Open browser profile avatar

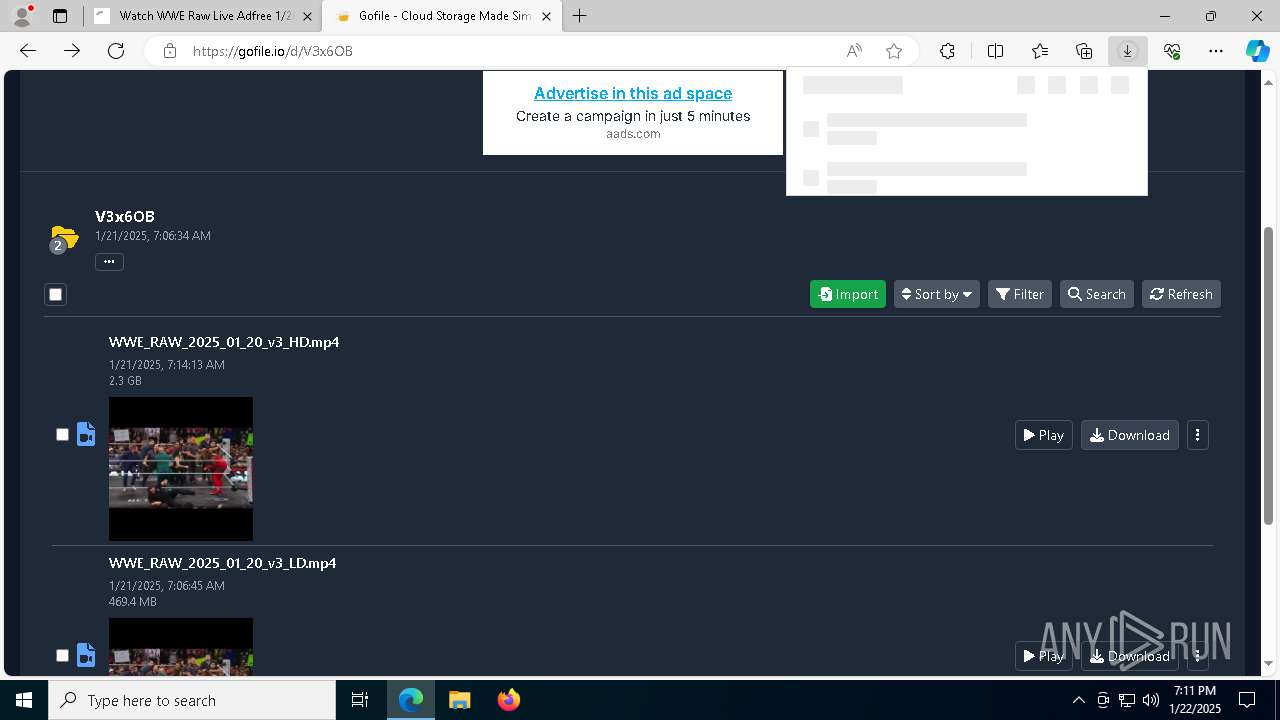pos(22,16)
